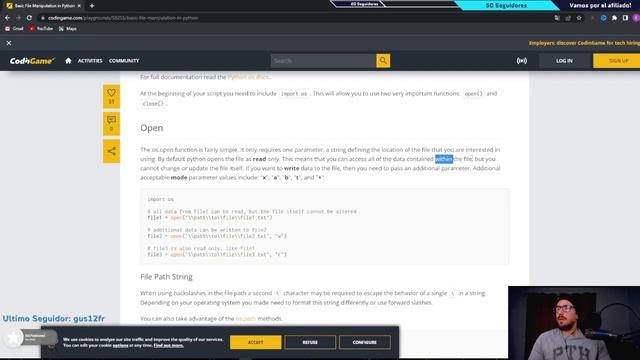Screen dimensions: 640x360
Task: Open the Gmail bookmark
Action: (x=14, y=29)
